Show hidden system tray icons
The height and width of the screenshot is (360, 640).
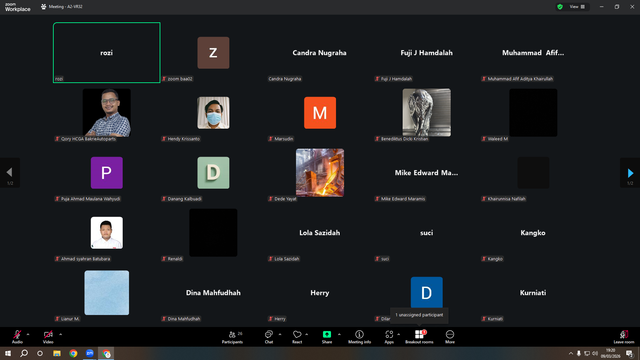pyautogui.click(x=571, y=353)
